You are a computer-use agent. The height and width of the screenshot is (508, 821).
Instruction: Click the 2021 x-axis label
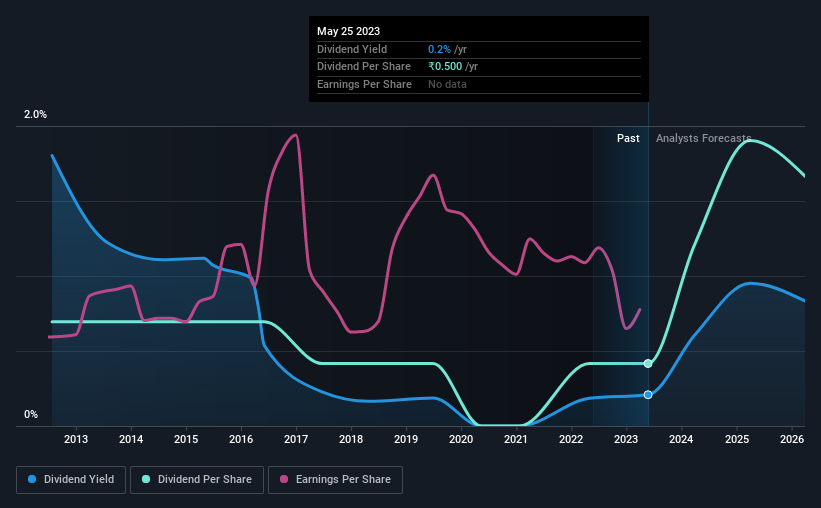(516, 439)
